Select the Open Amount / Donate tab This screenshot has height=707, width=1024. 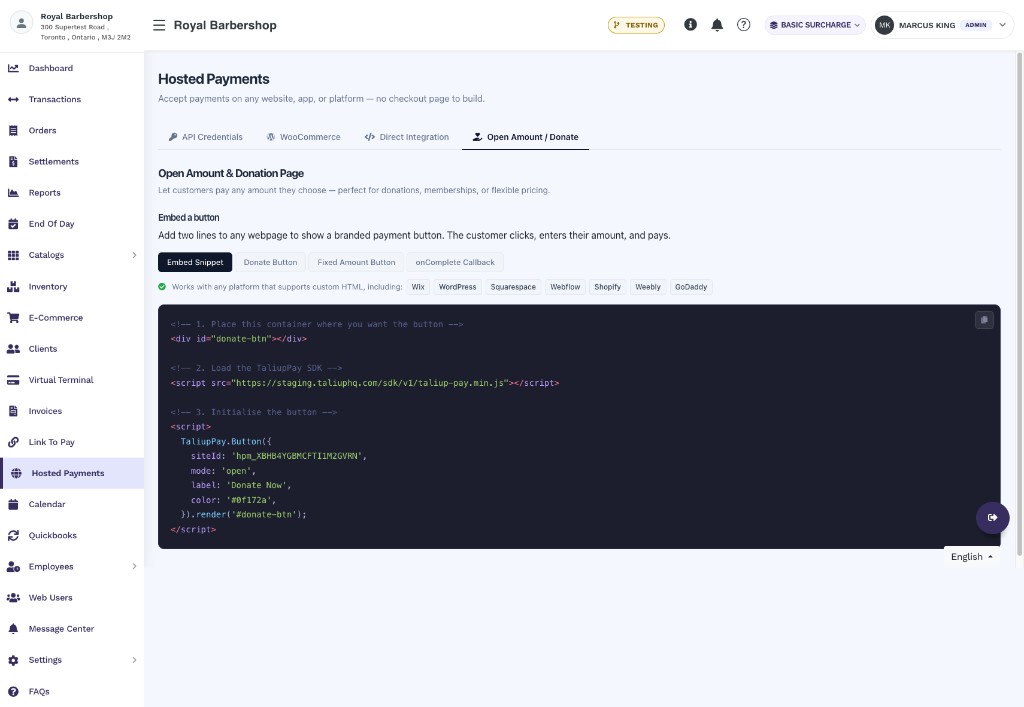point(526,137)
